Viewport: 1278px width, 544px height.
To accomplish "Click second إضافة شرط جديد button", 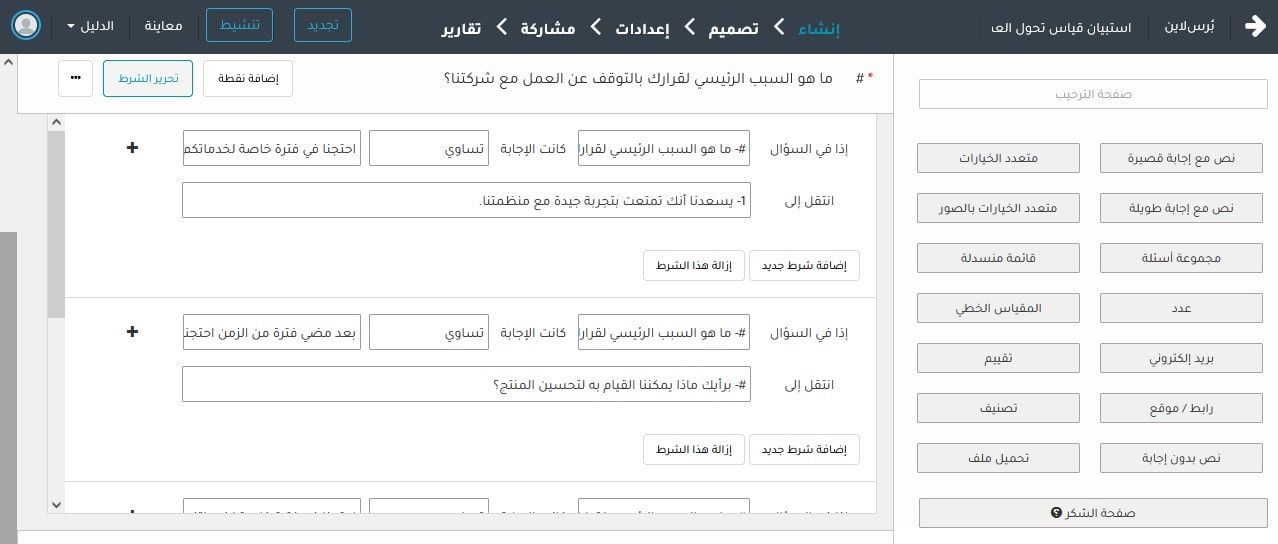I will (804, 449).
